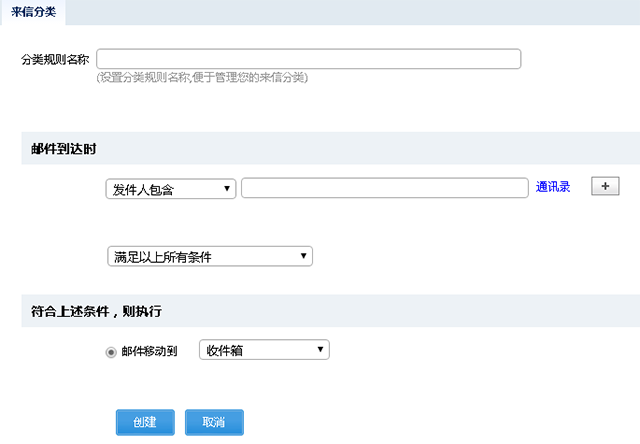Click empty tab bar beside 来信分类
The width and height of the screenshot is (640, 444).
(350, 12)
